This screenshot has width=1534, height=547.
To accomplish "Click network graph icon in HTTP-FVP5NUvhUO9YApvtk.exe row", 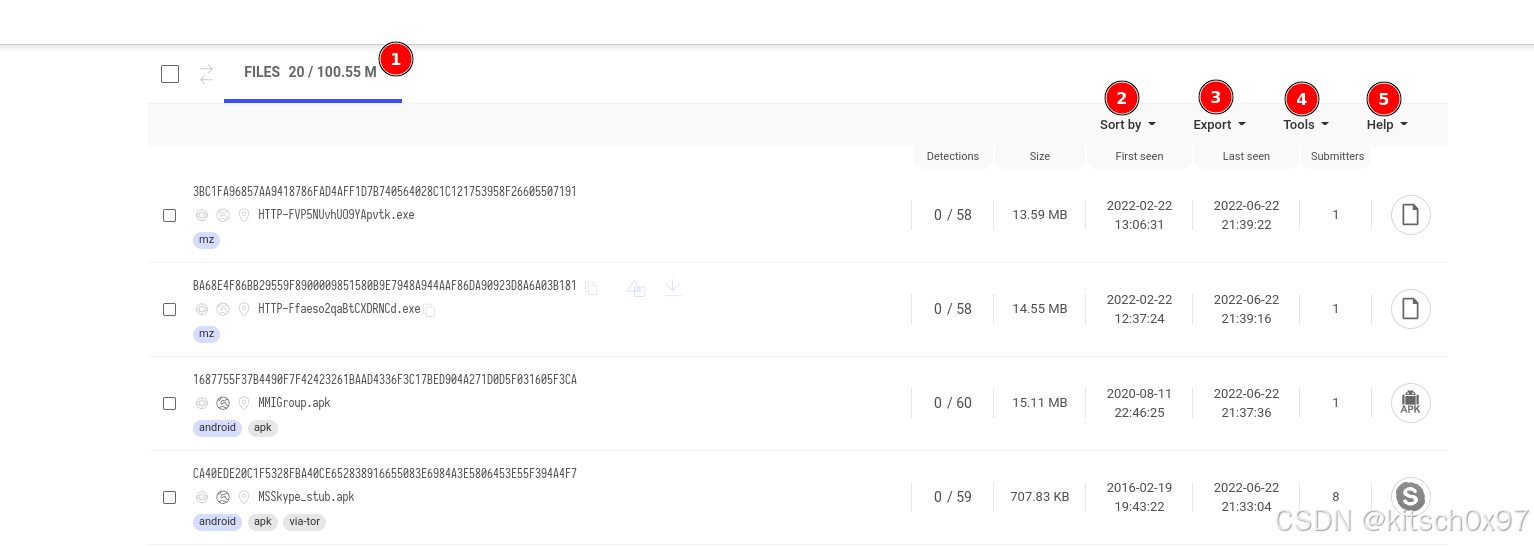I will point(223,215).
